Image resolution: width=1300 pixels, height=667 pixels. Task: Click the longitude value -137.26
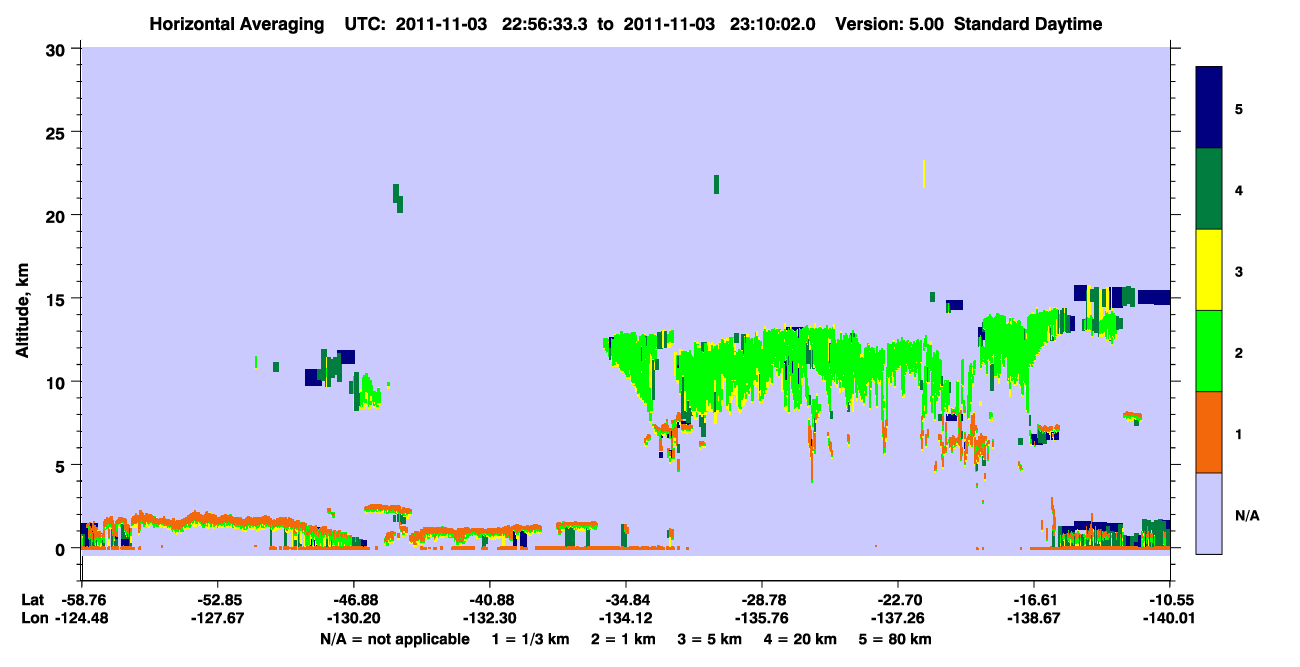898,618
